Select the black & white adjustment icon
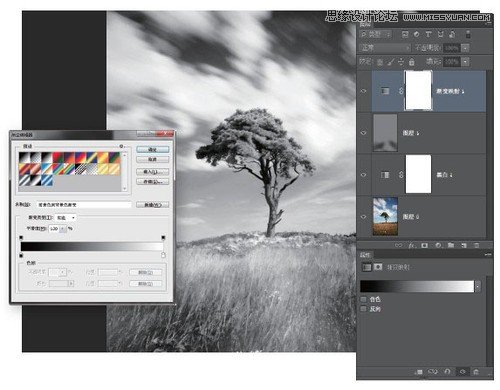 pyautogui.click(x=385, y=175)
